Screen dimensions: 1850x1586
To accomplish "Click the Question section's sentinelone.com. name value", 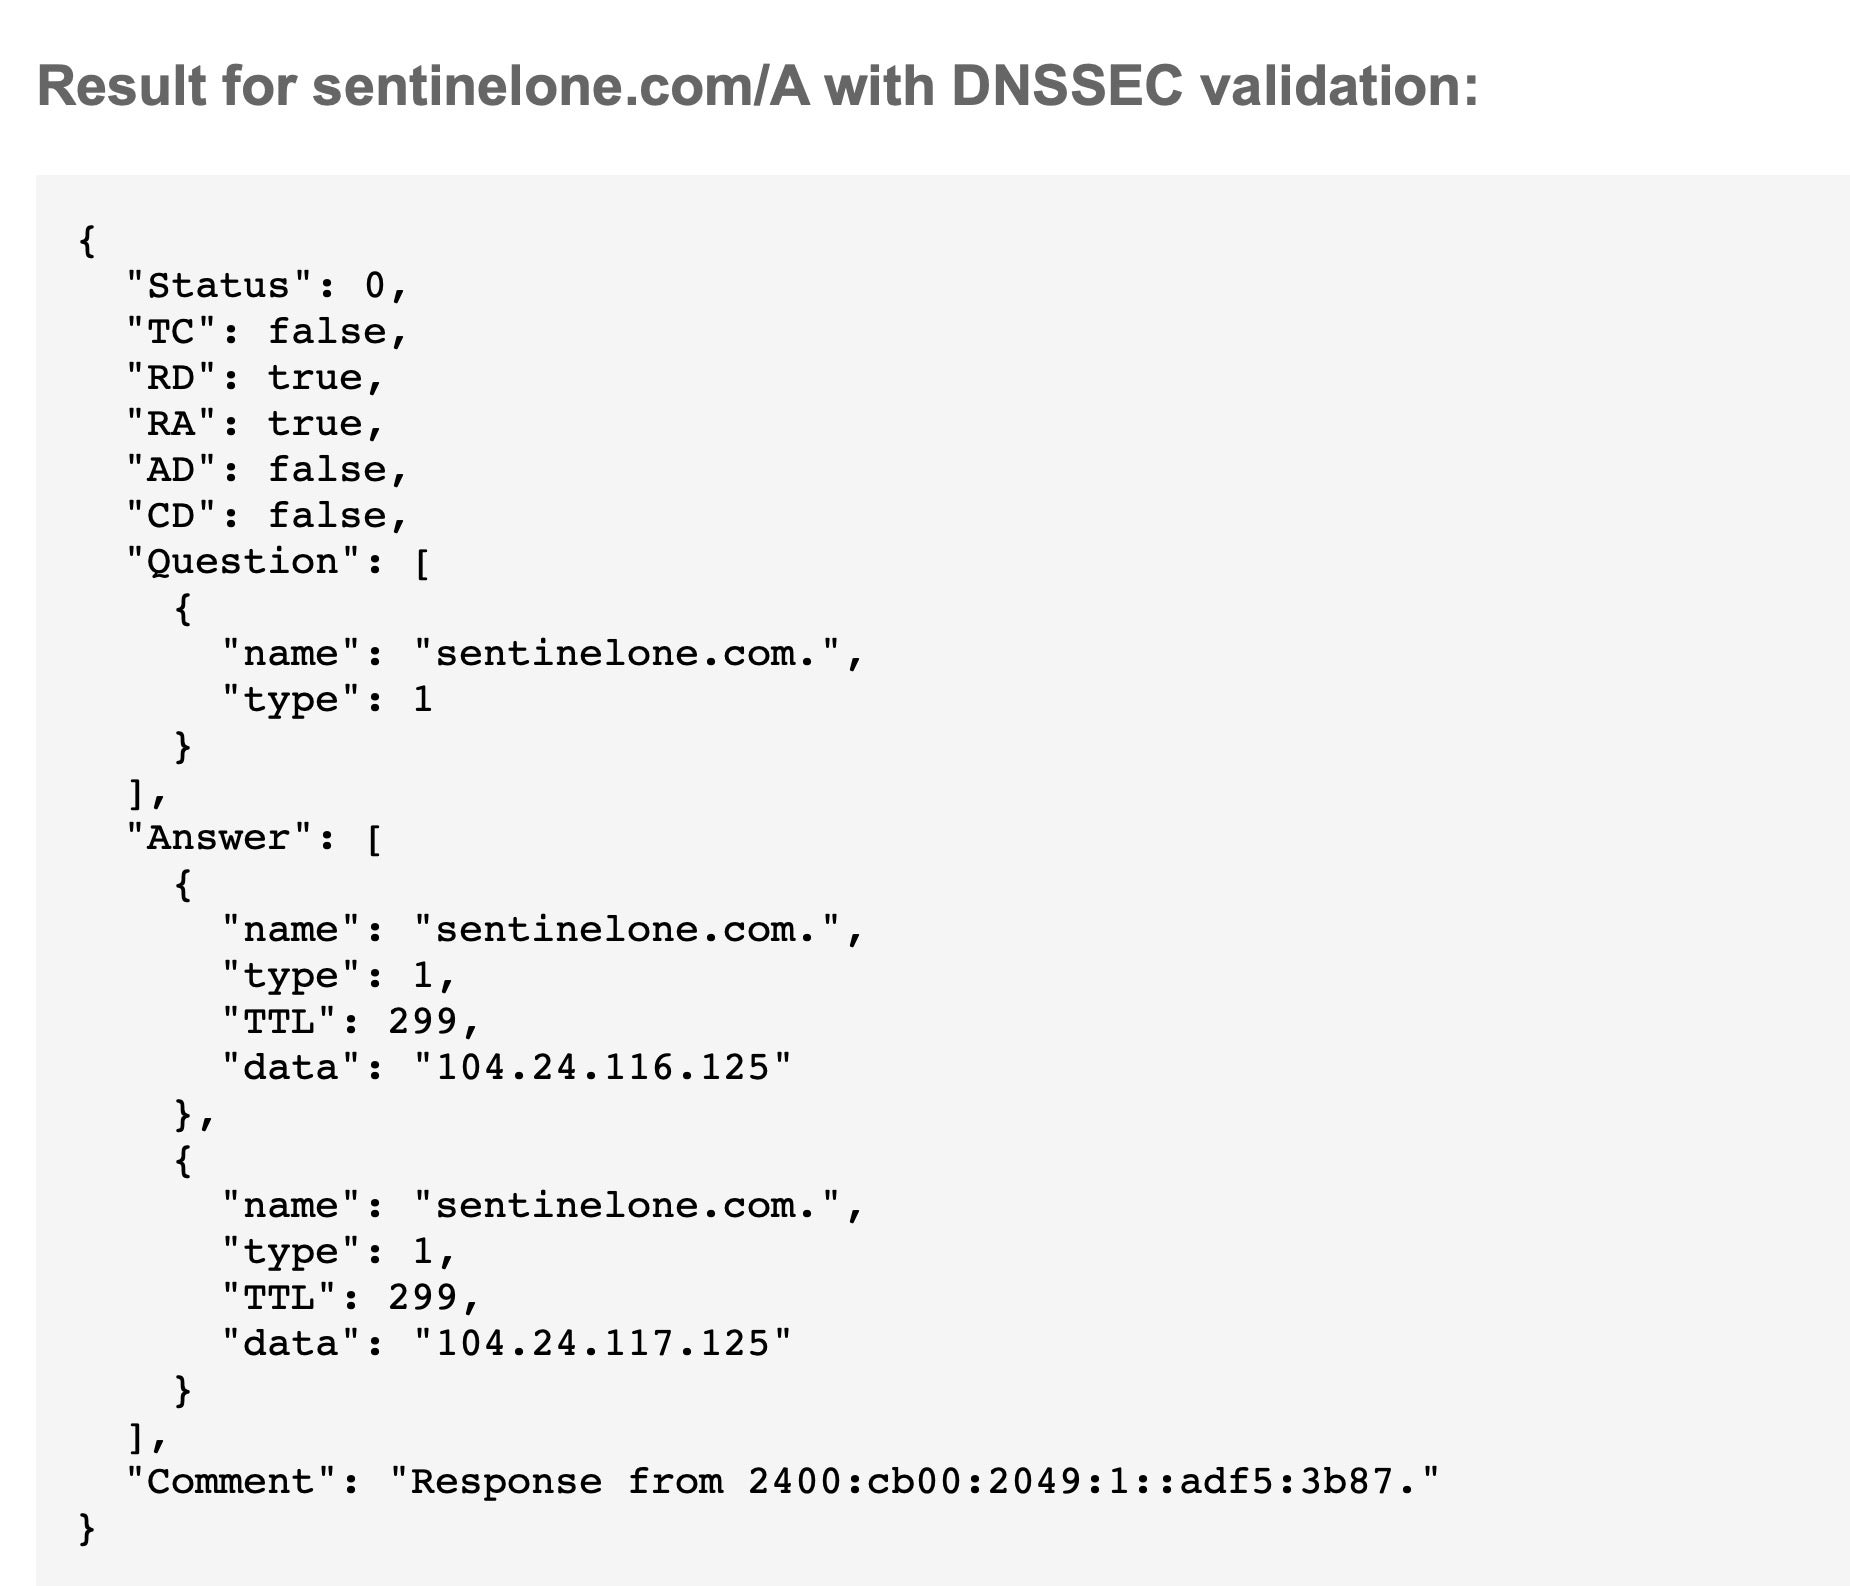I will (x=626, y=654).
